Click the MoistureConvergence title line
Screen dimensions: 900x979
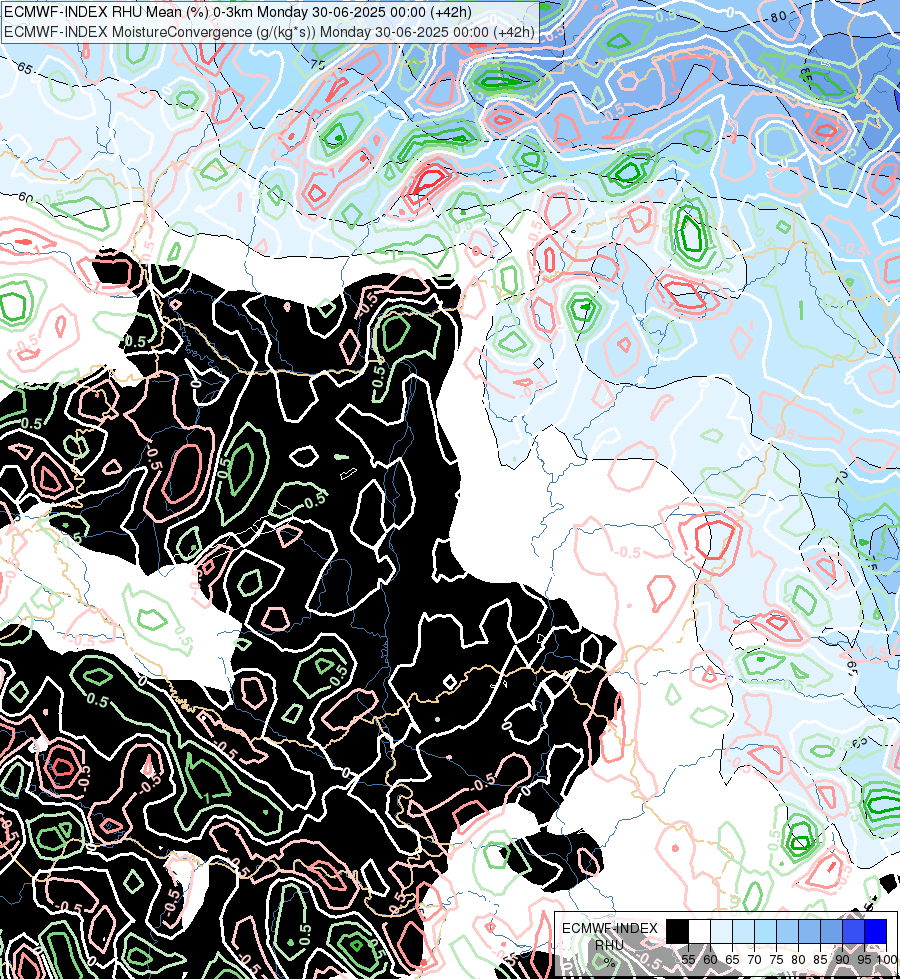(x=269, y=32)
